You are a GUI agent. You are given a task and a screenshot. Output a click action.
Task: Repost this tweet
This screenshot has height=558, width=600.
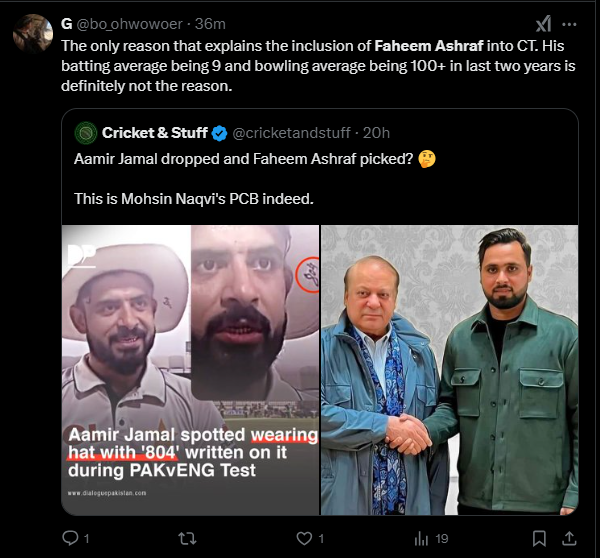point(186,538)
